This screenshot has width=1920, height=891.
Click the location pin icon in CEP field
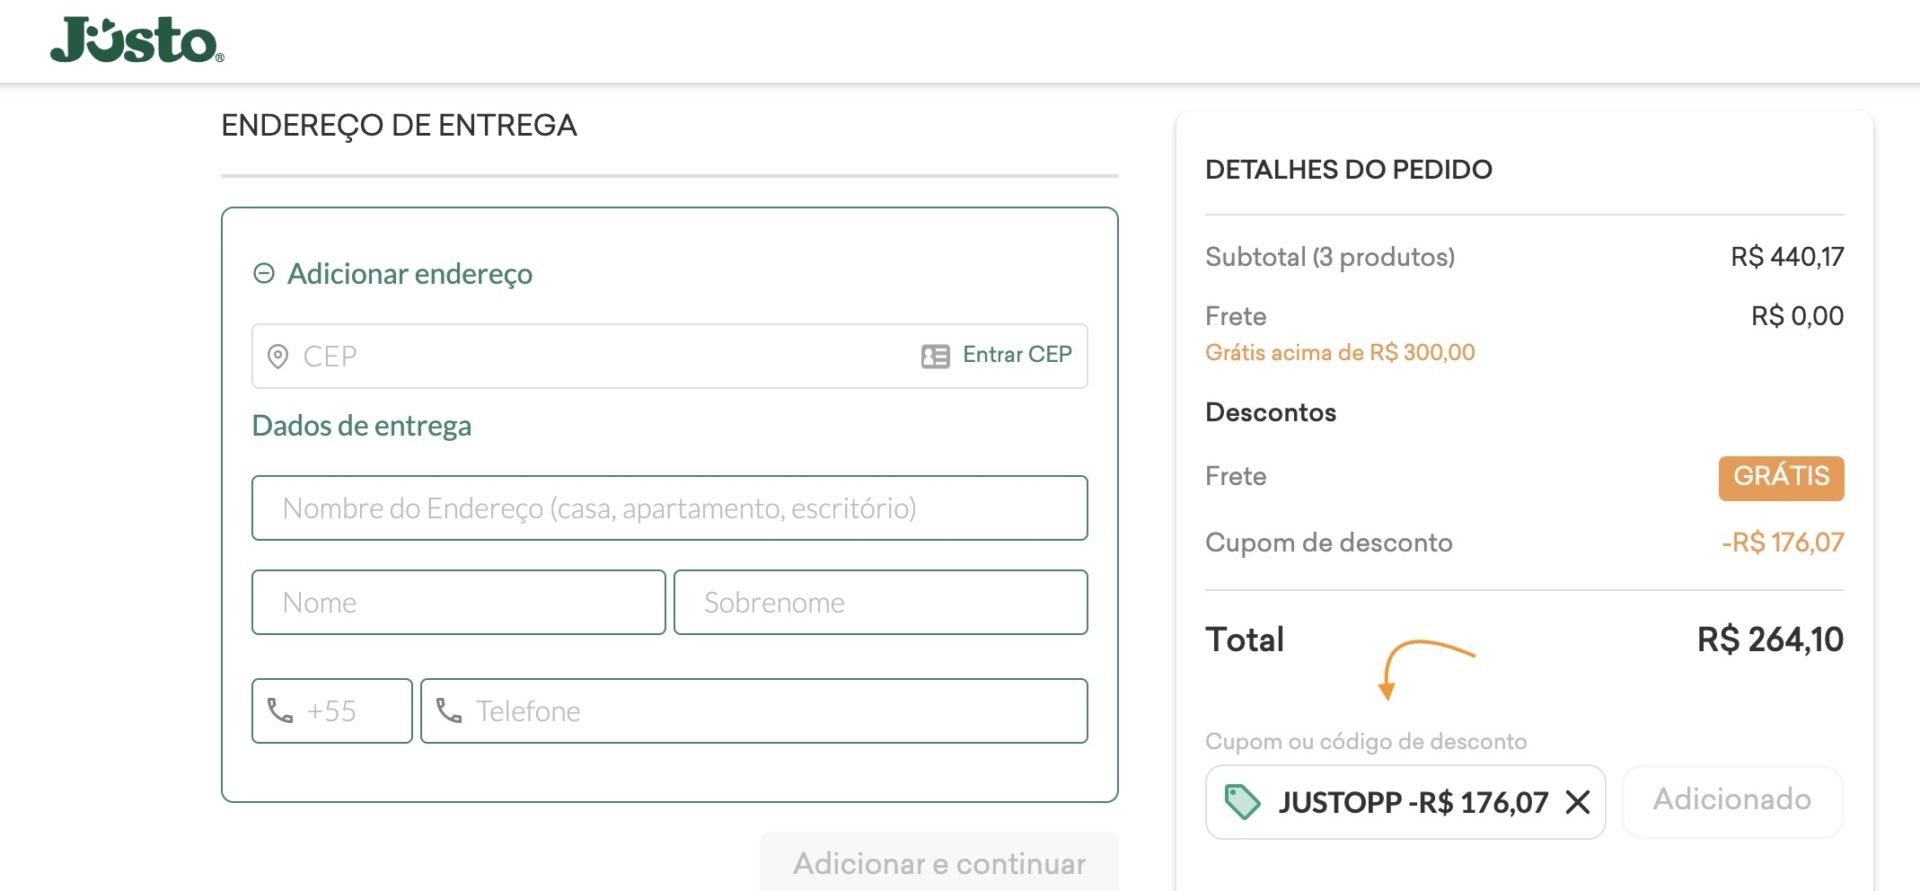pos(278,356)
